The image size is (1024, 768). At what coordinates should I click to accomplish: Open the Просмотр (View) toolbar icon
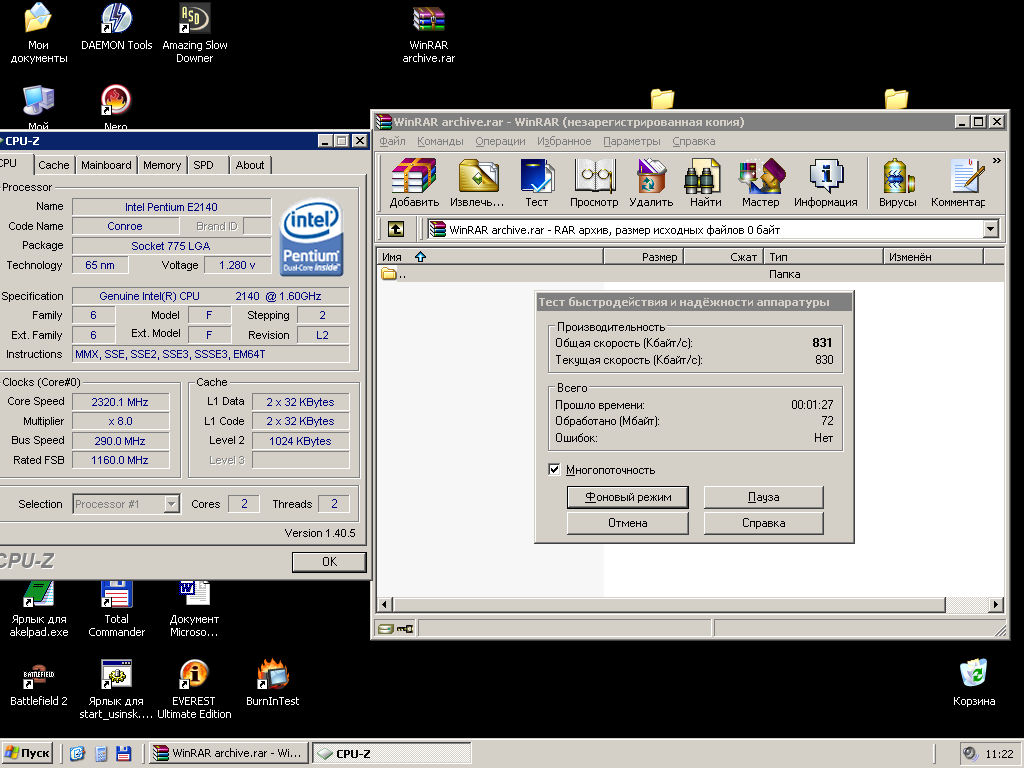(594, 183)
